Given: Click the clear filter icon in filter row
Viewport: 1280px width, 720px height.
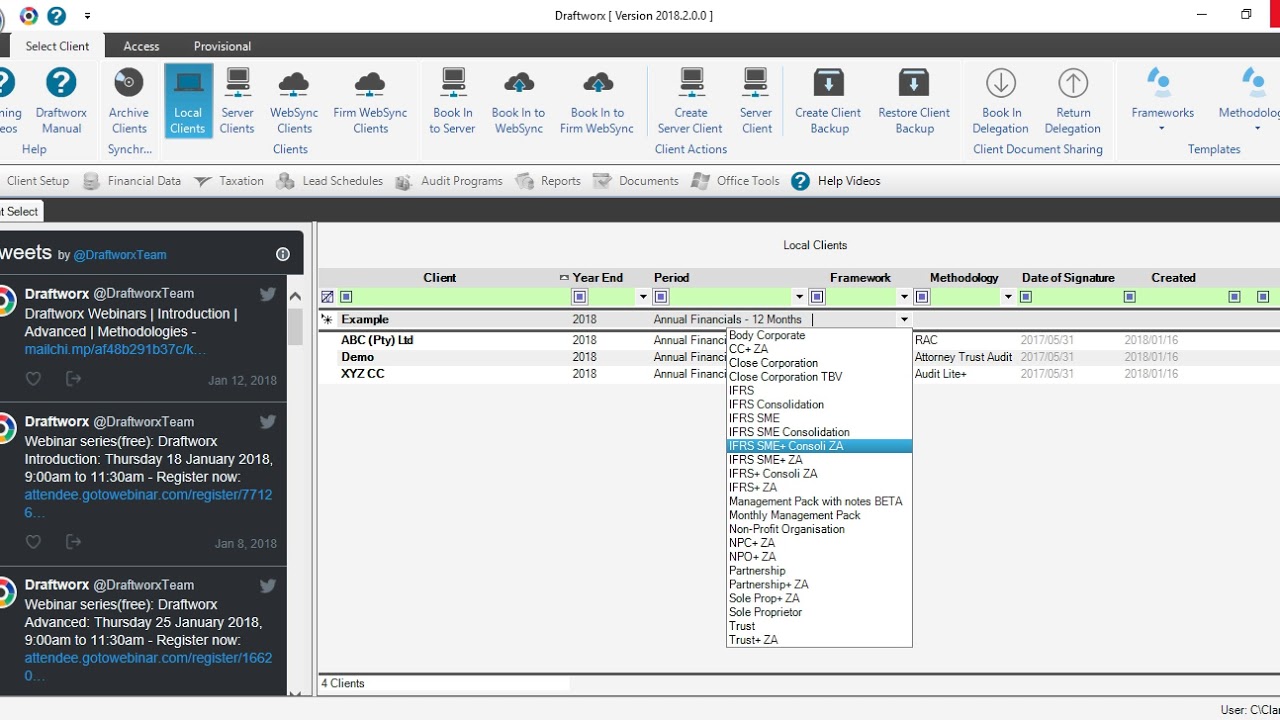Looking at the screenshot, I should point(327,297).
